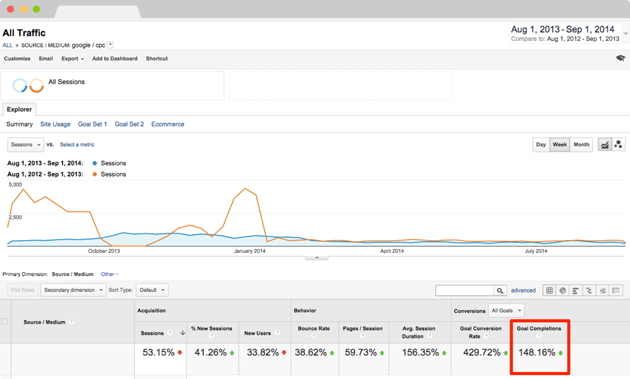The height and width of the screenshot is (379, 630).
Task: Select the pie chart percentage view icon
Action: (x=562, y=290)
